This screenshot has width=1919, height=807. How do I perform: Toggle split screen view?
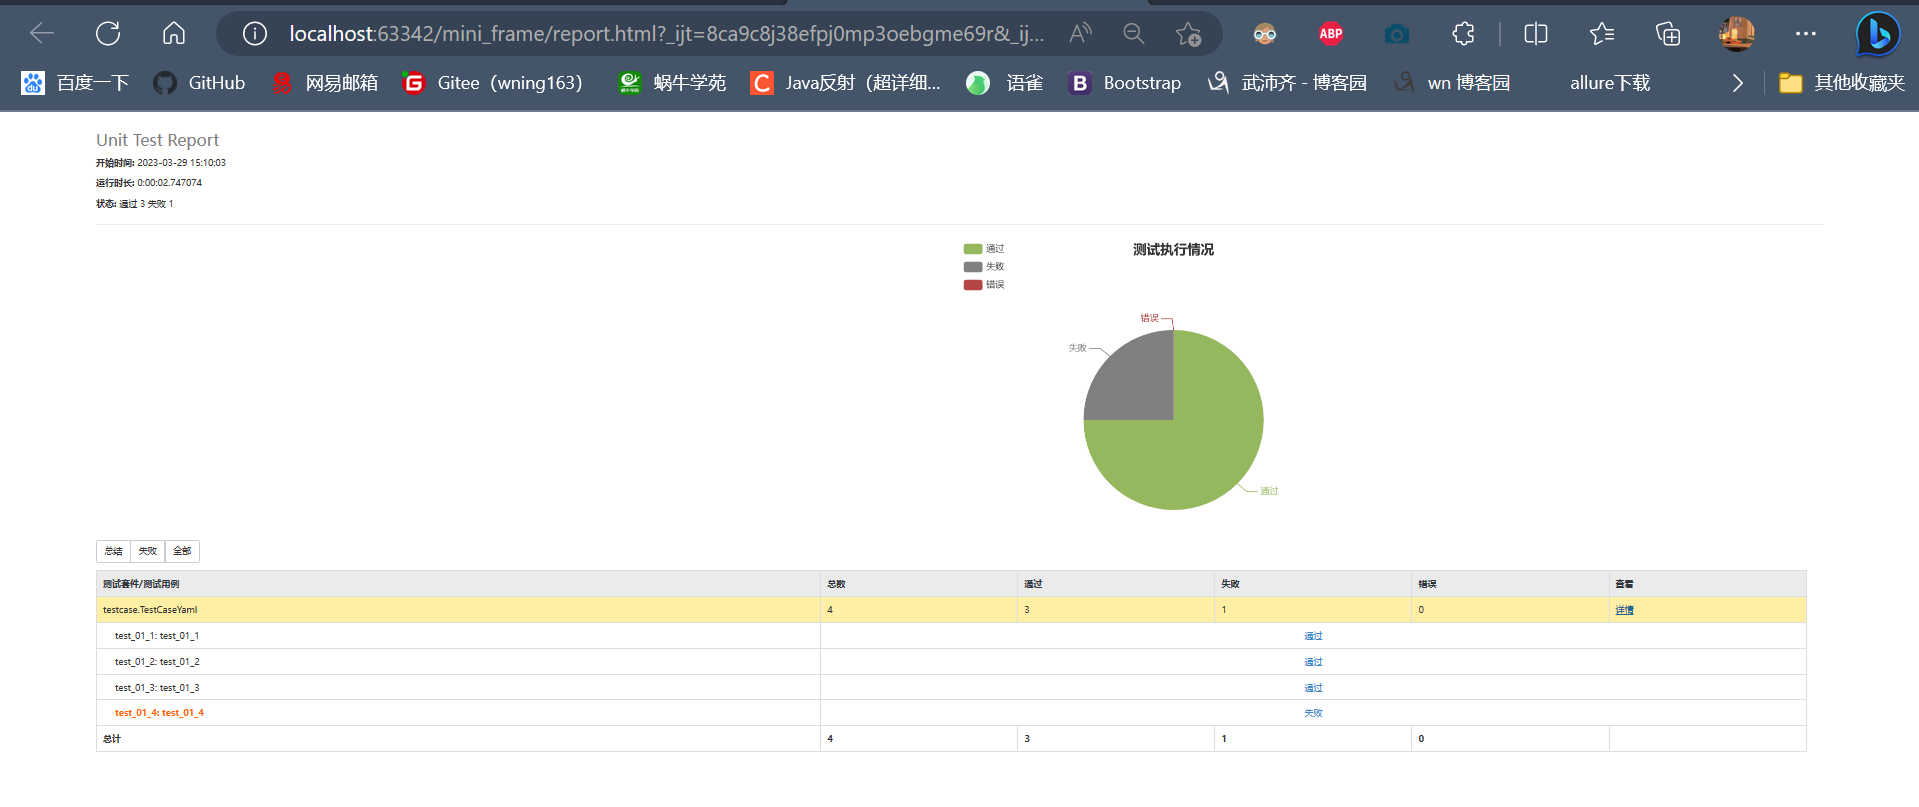coord(1536,34)
